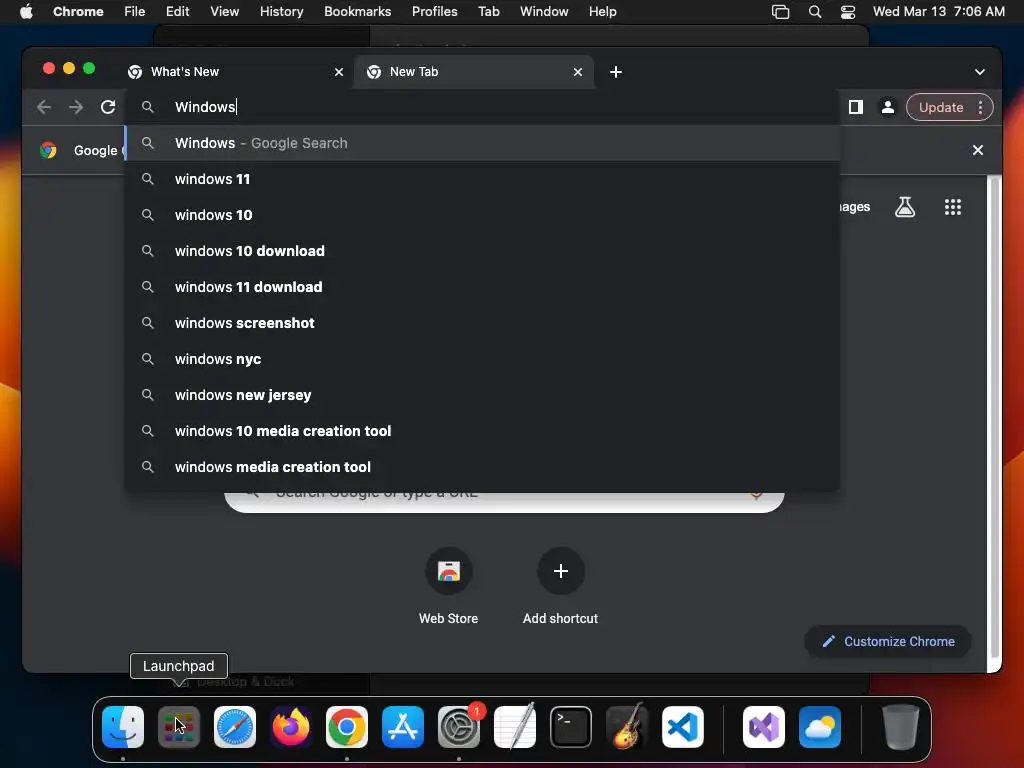Click the Stage Manager menu bar icon
This screenshot has width=1024, height=768.
click(x=780, y=12)
